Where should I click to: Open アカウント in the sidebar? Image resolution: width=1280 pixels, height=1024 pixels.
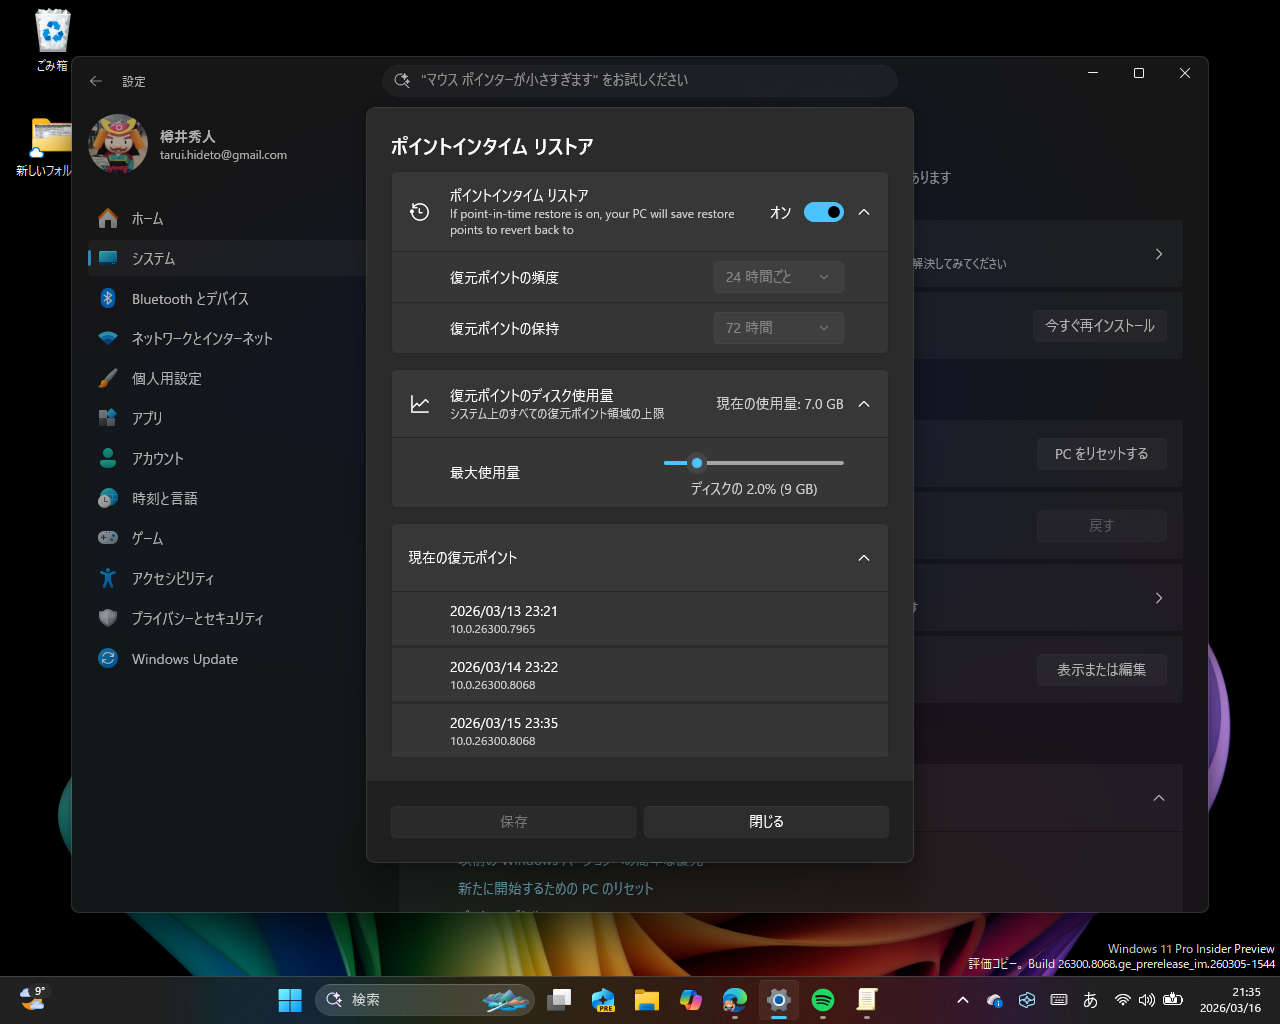pos(227,458)
